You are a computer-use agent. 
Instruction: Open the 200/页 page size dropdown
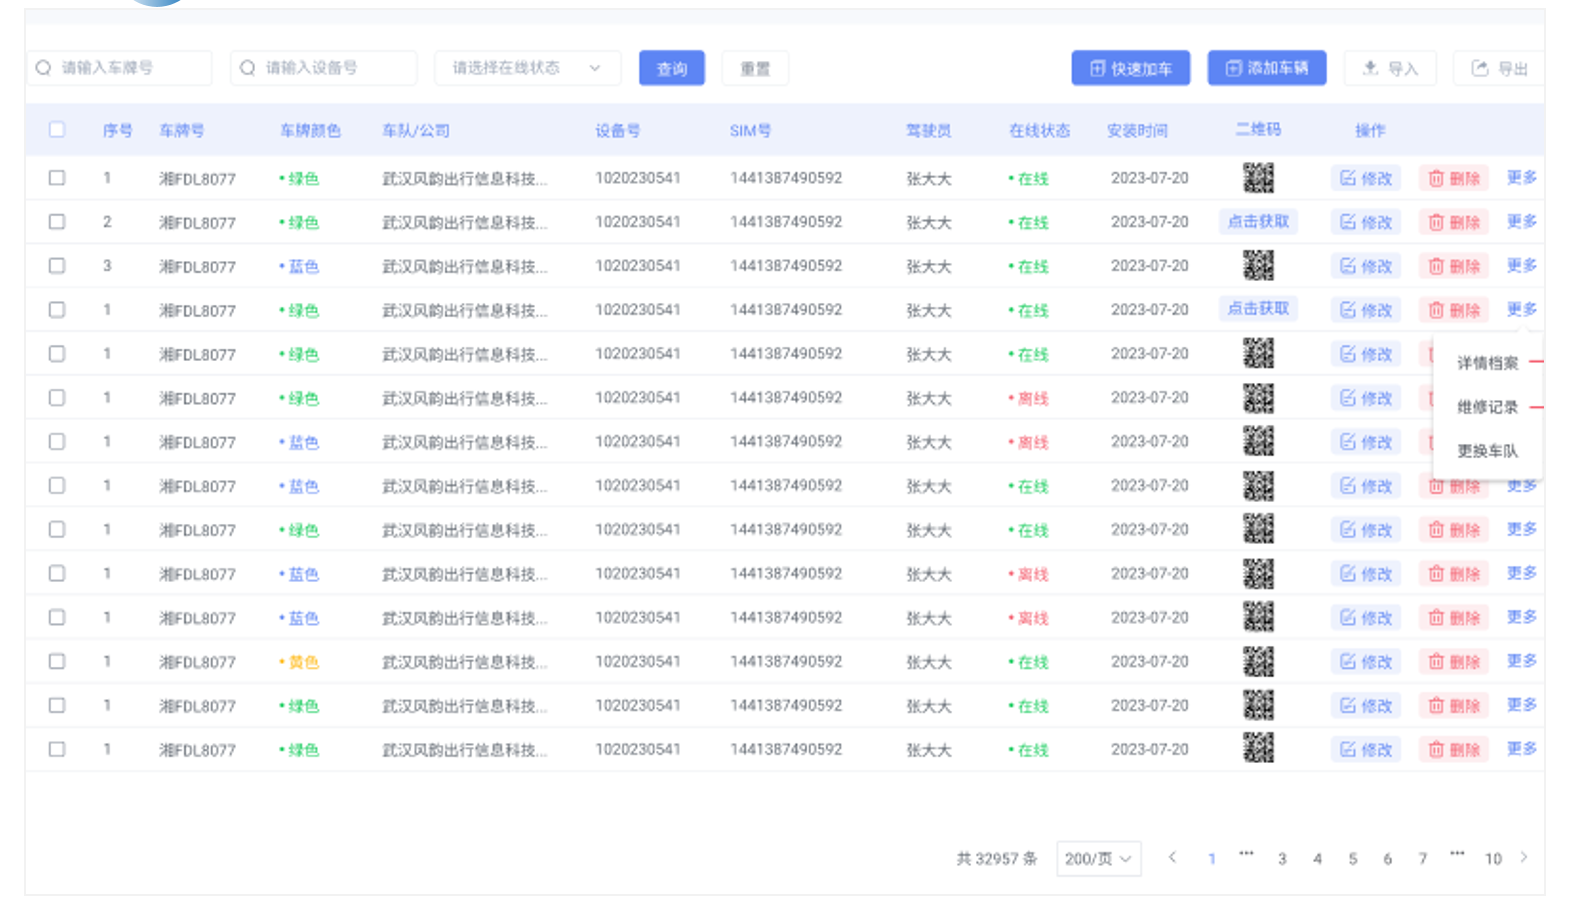pyautogui.click(x=1099, y=858)
